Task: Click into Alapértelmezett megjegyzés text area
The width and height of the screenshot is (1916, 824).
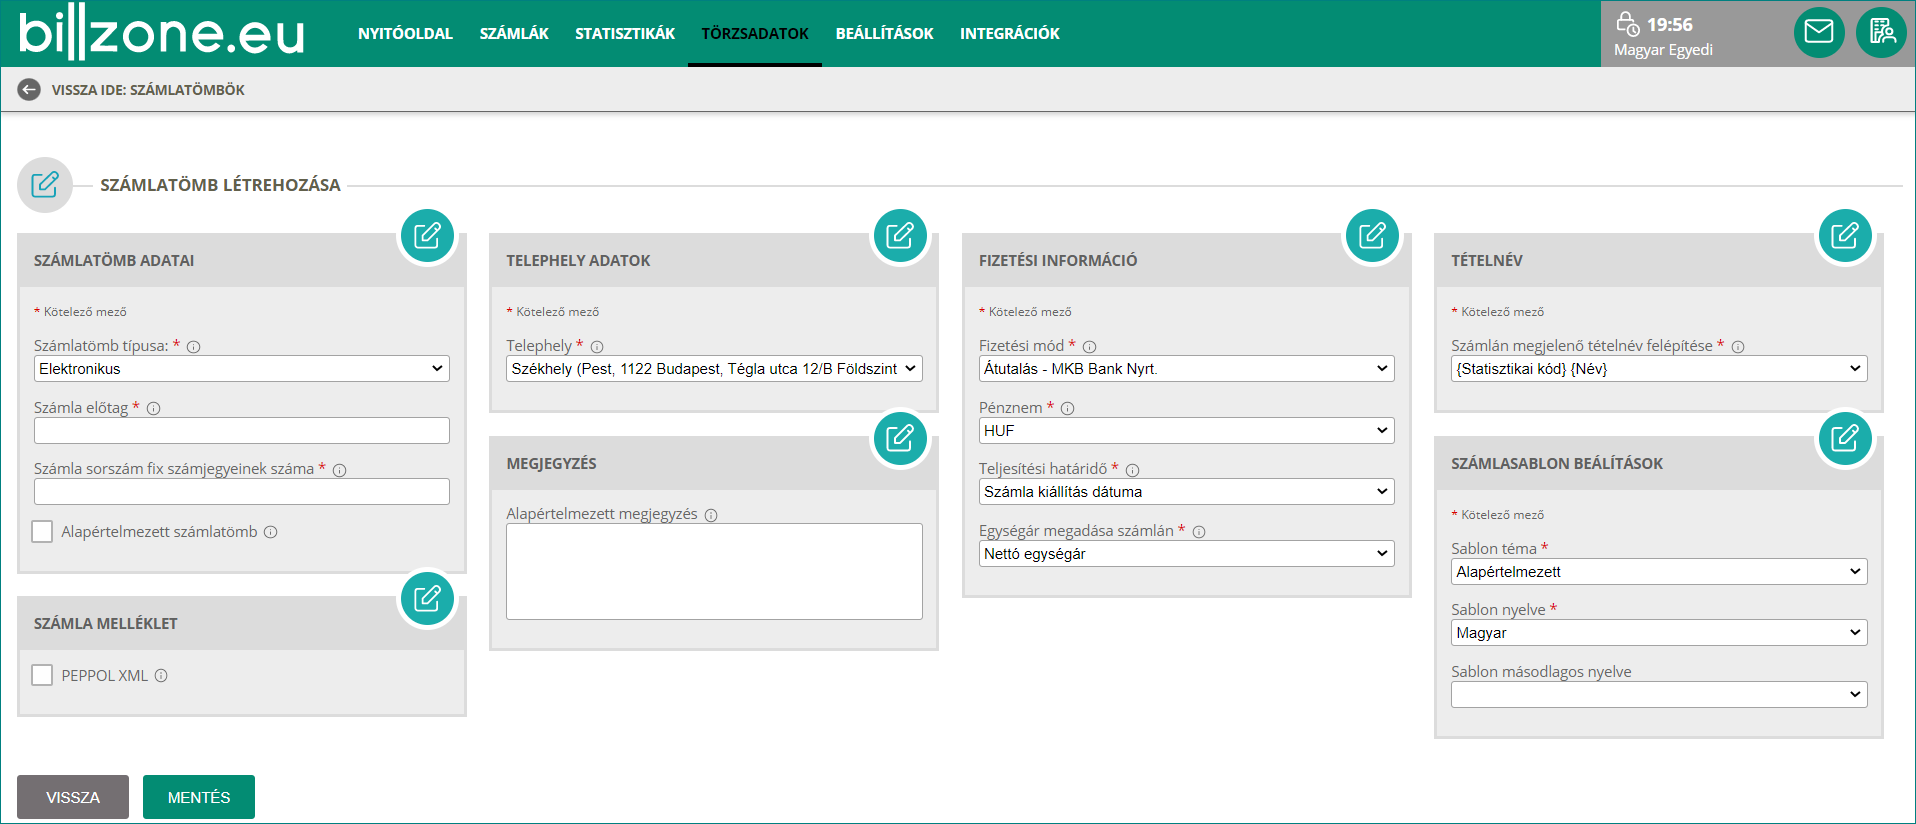Action: (714, 572)
